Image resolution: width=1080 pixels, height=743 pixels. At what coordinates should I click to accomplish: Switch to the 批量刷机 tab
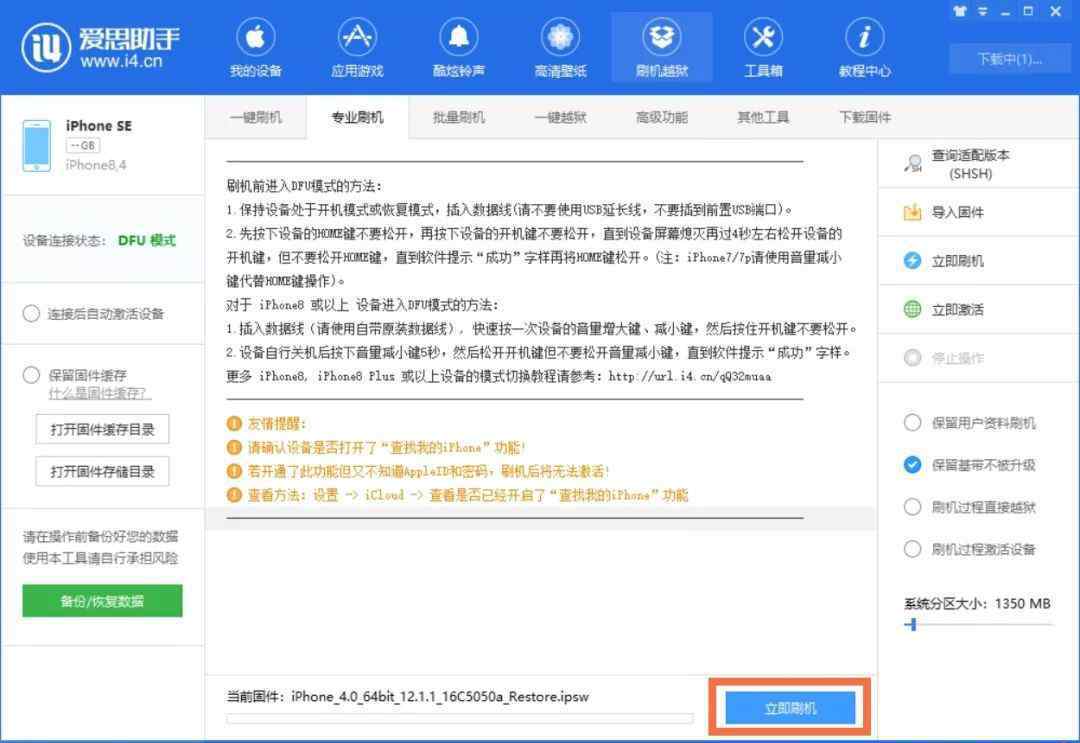tap(459, 117)
